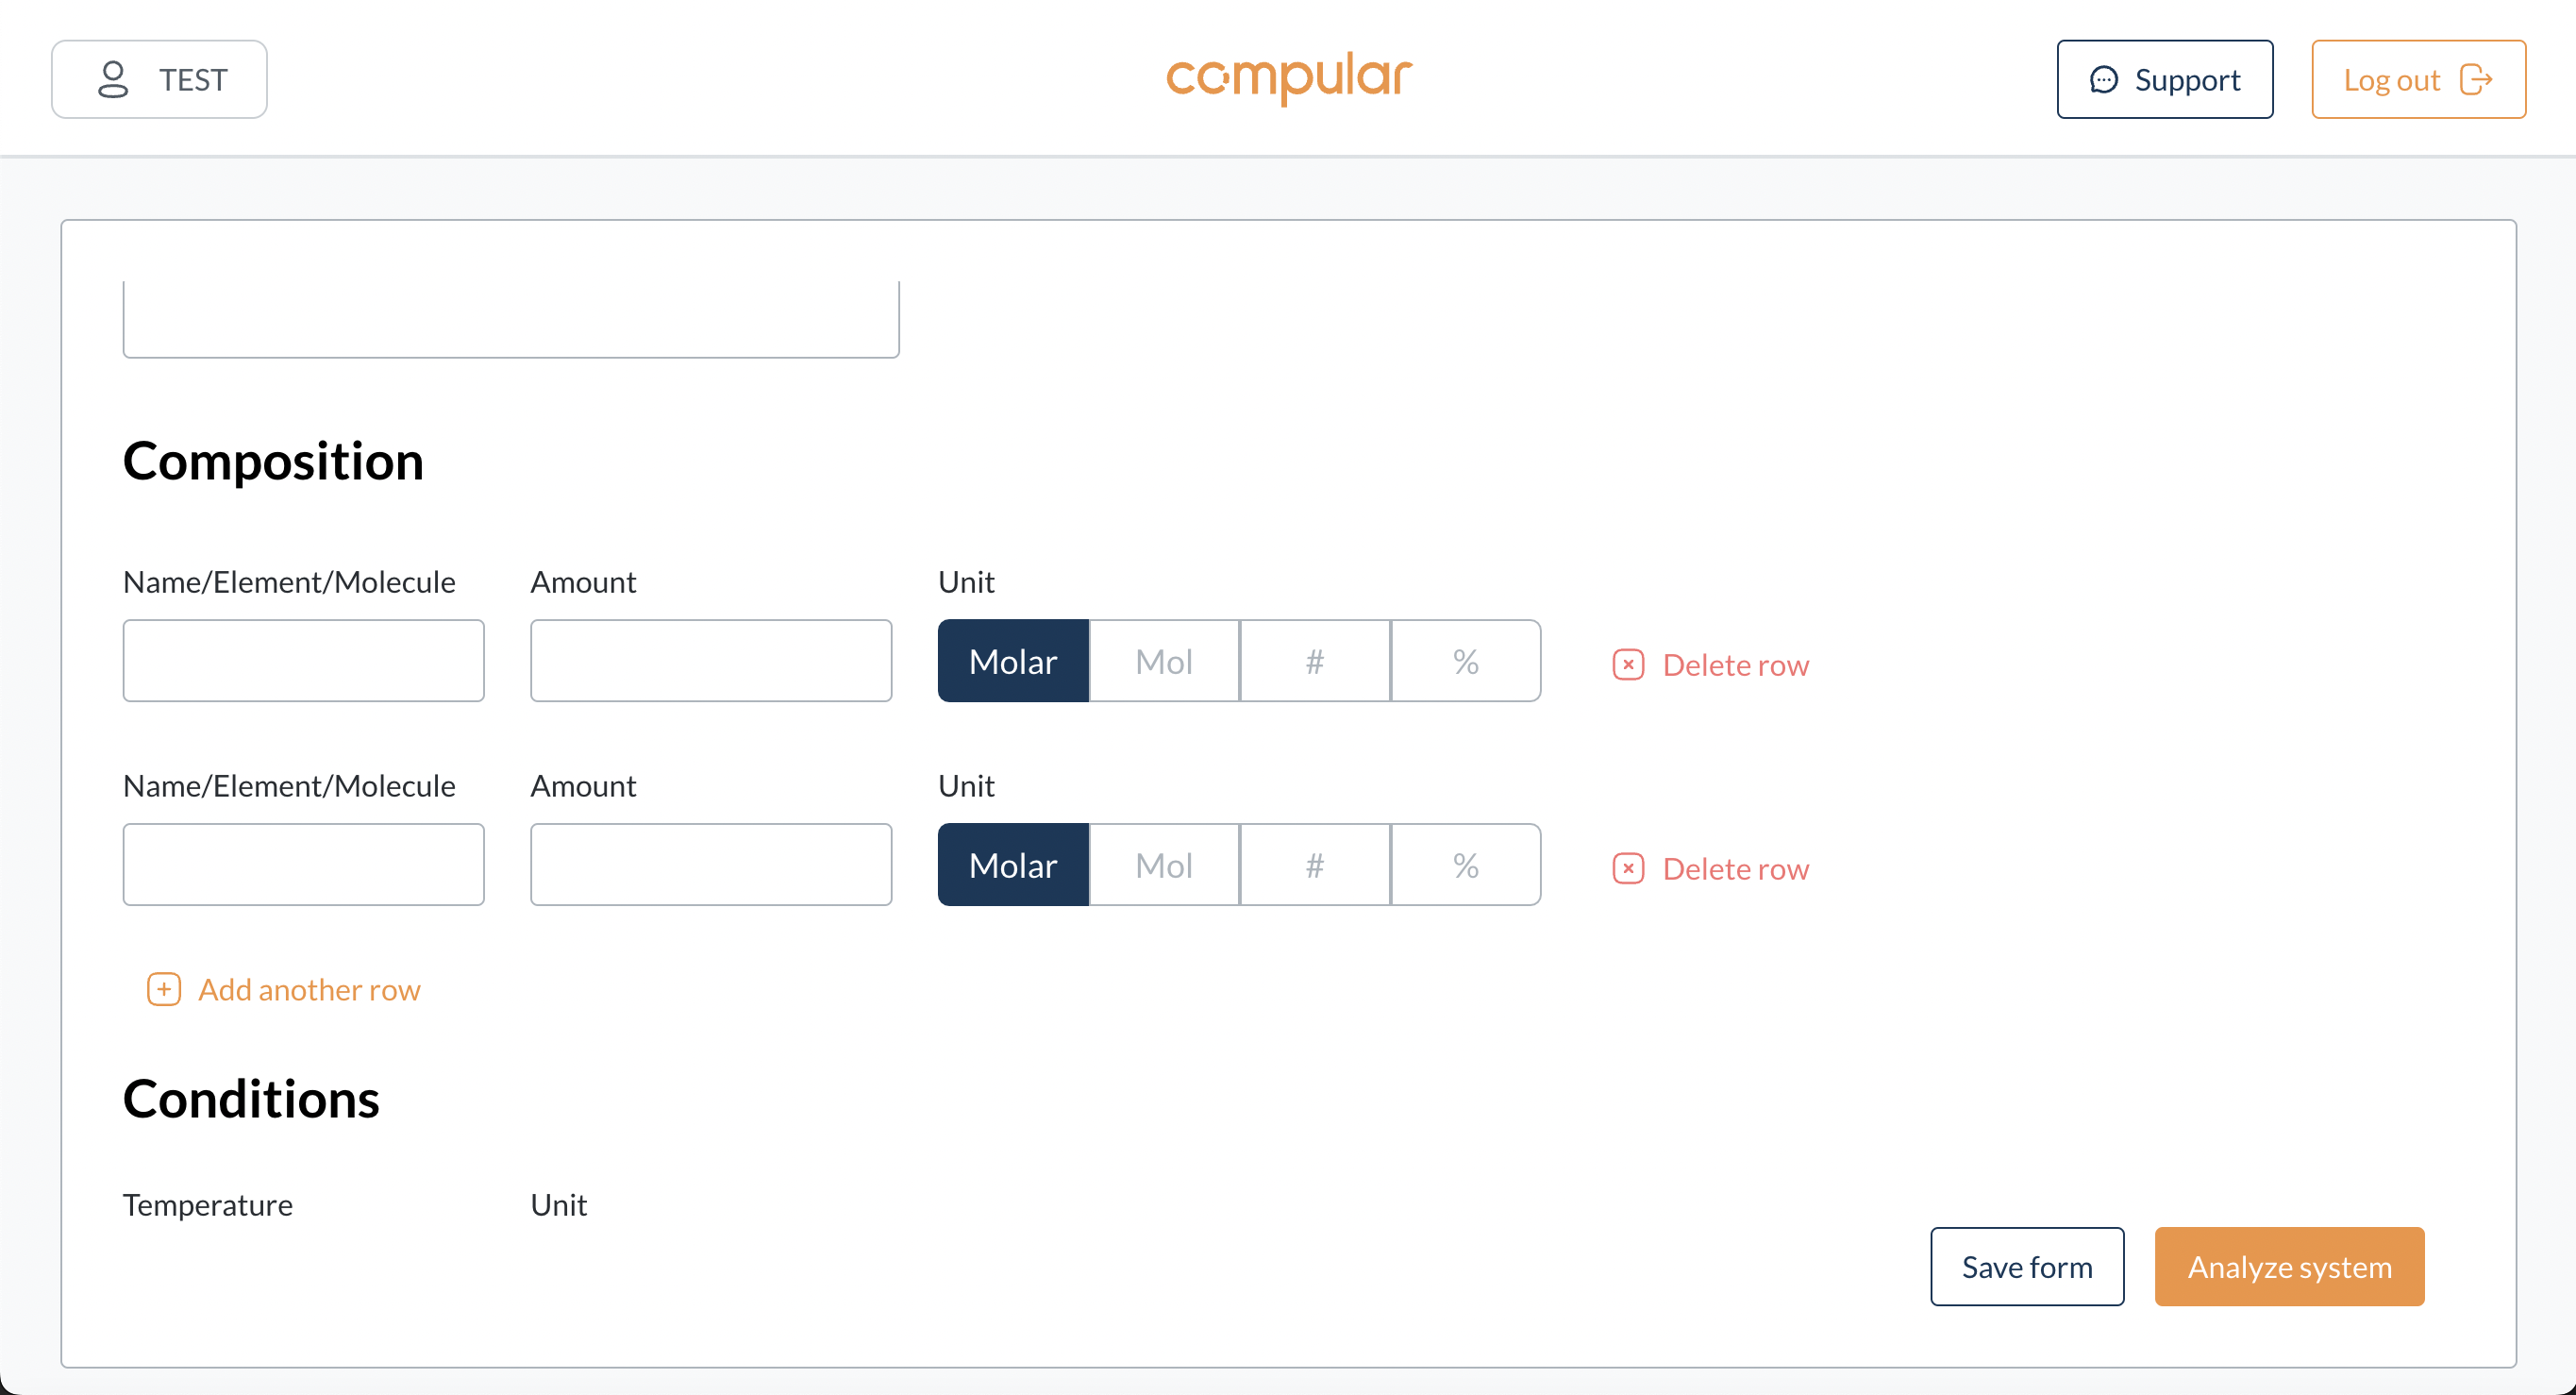The width and height of the screenshot is (2576, 1395).
Task: Click Delete row link text in first row
Action: click(x=1736, y=665)
